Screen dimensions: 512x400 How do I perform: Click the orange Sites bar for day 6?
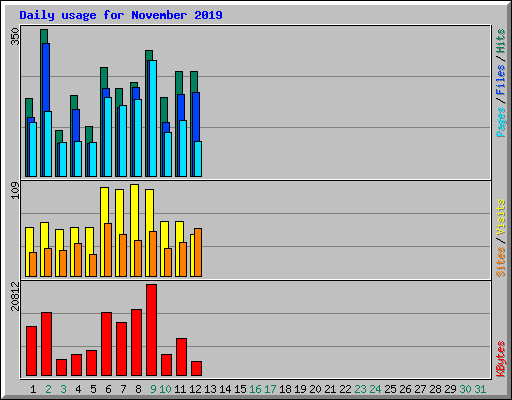(x=108, y=250)
